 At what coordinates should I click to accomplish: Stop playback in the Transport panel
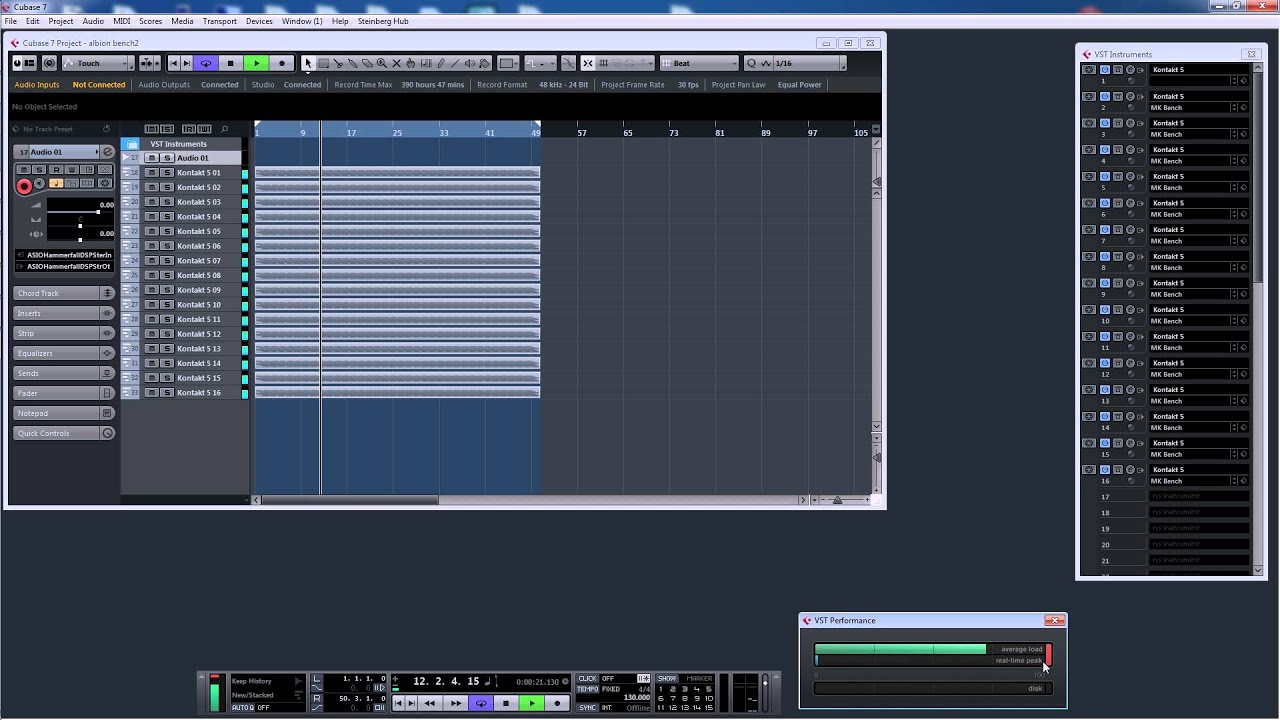(x=506, y=703)
